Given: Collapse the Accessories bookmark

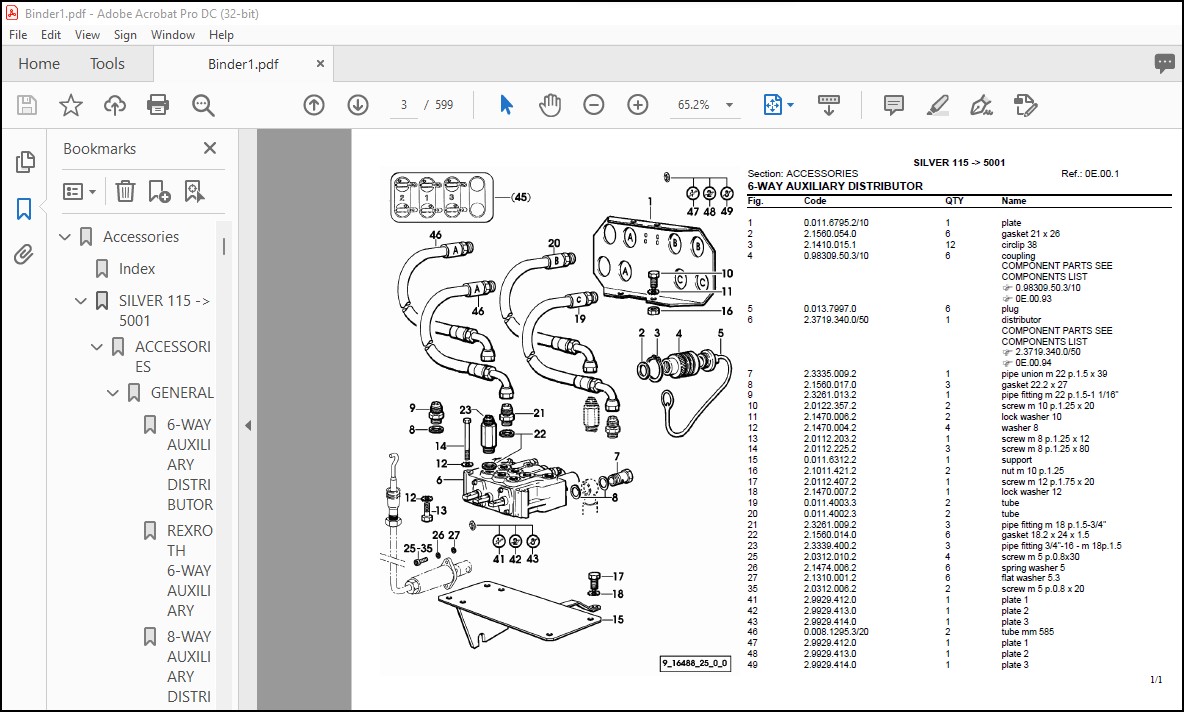Looking at the screenshot, I should click(65, 237).
